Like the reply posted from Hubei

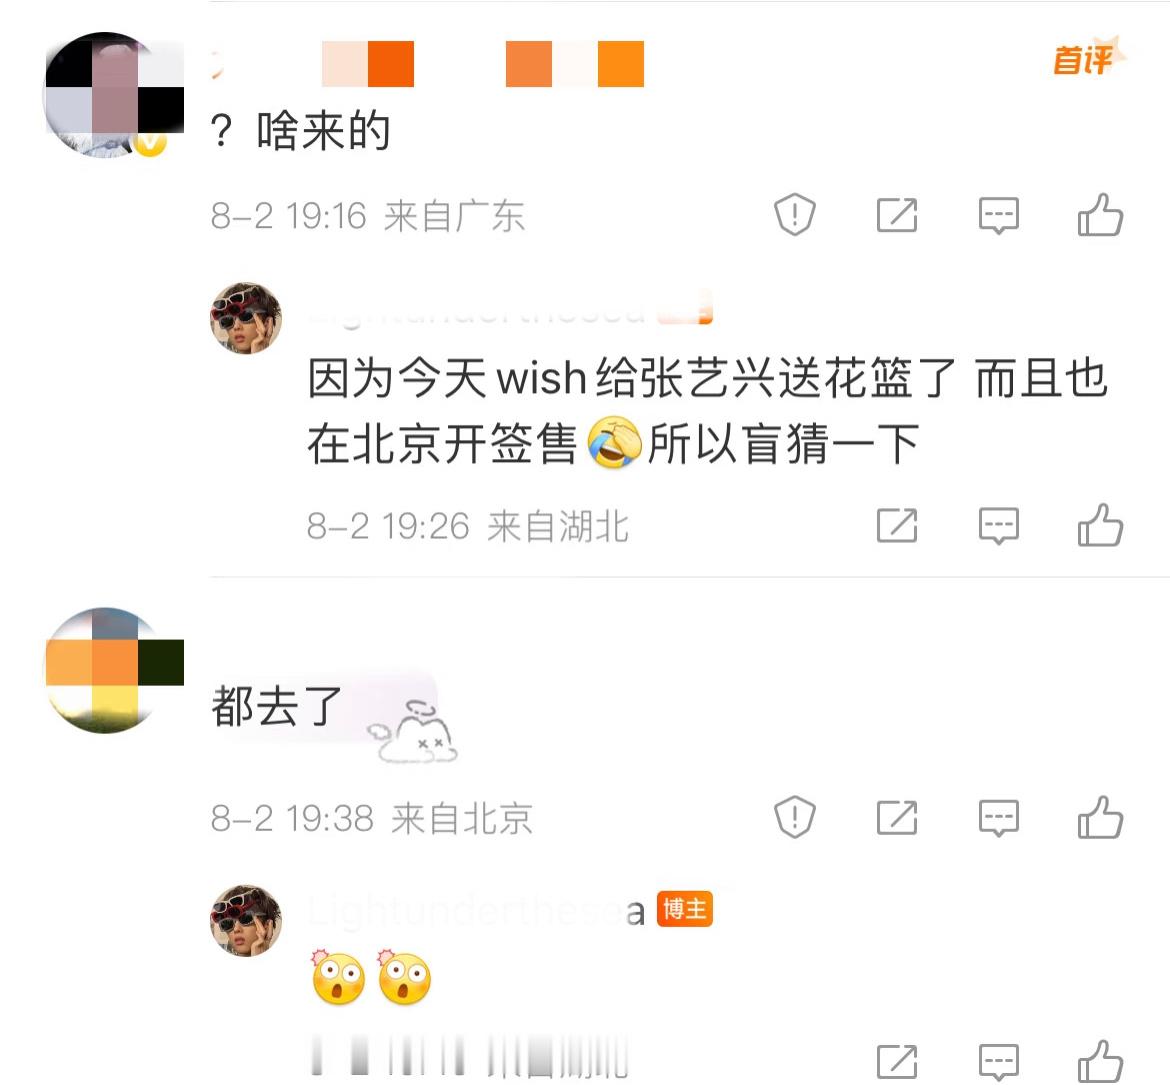(1100, 525)
